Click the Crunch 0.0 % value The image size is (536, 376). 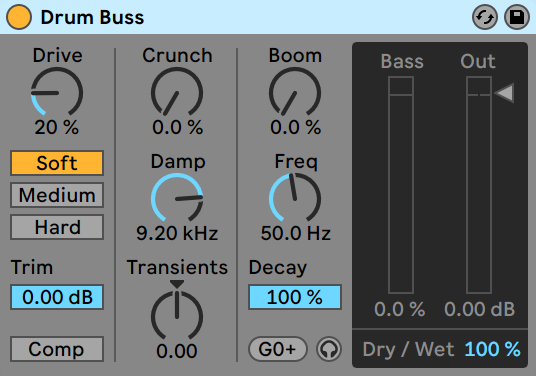(177, 127)
